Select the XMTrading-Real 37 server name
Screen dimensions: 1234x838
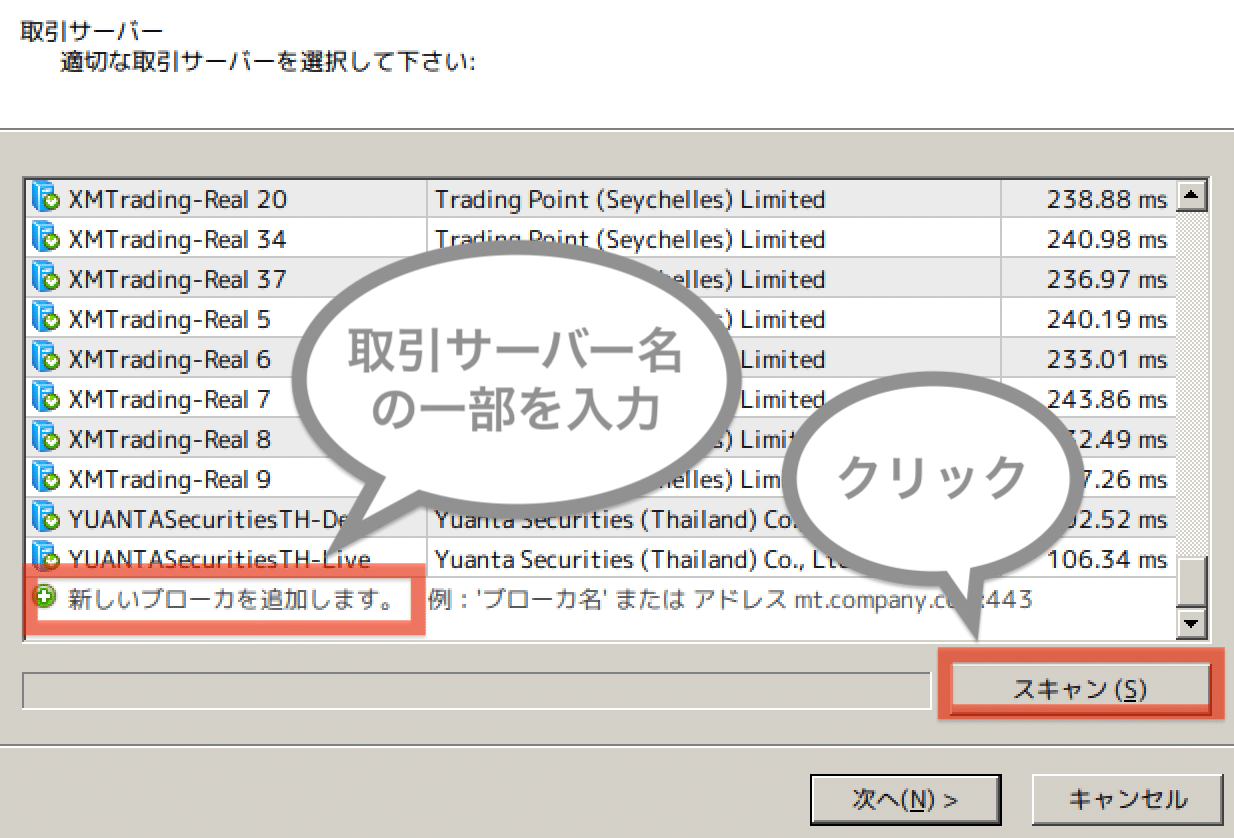coord(177,279)
